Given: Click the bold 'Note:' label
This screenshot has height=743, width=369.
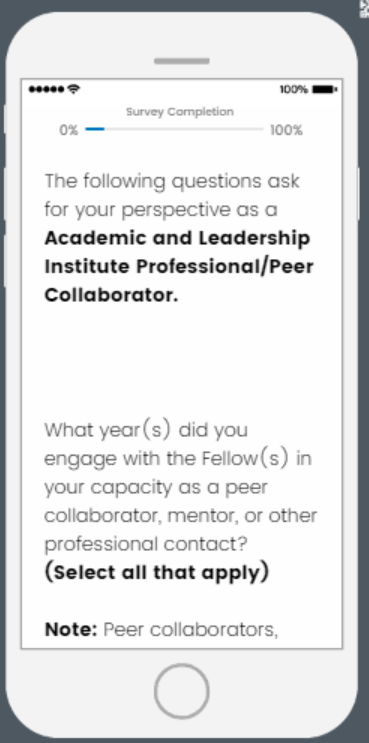Looking at the screenshot, I should [x=71, y=629].
